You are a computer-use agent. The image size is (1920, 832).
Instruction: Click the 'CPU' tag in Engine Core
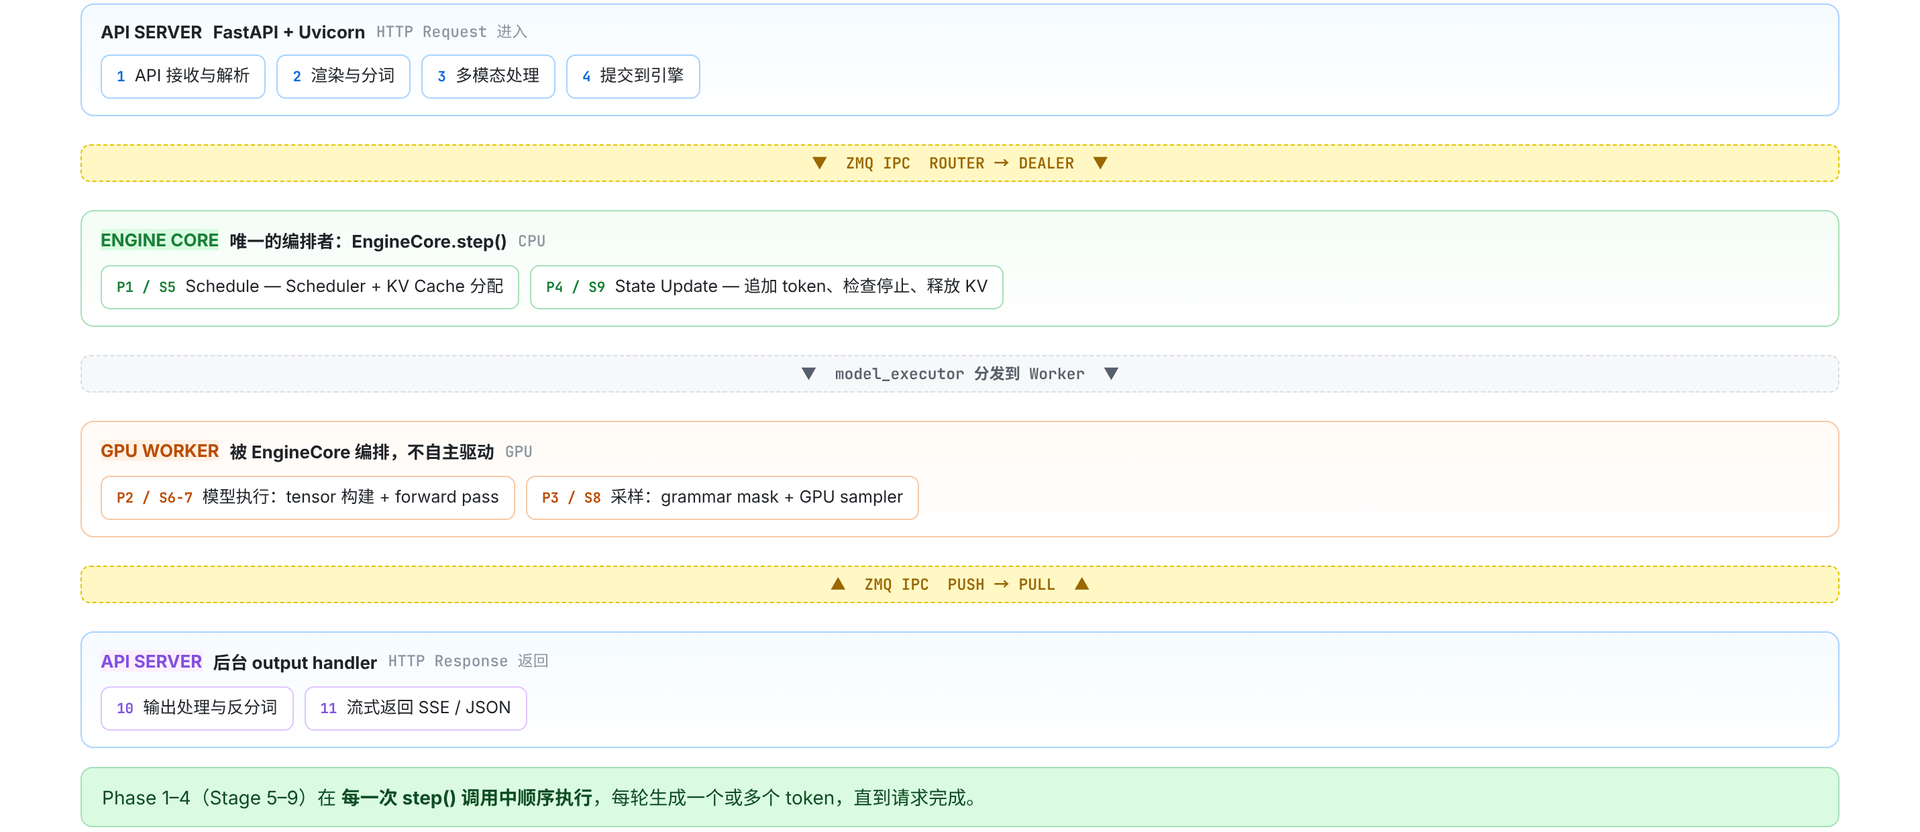tap(532, 242)
